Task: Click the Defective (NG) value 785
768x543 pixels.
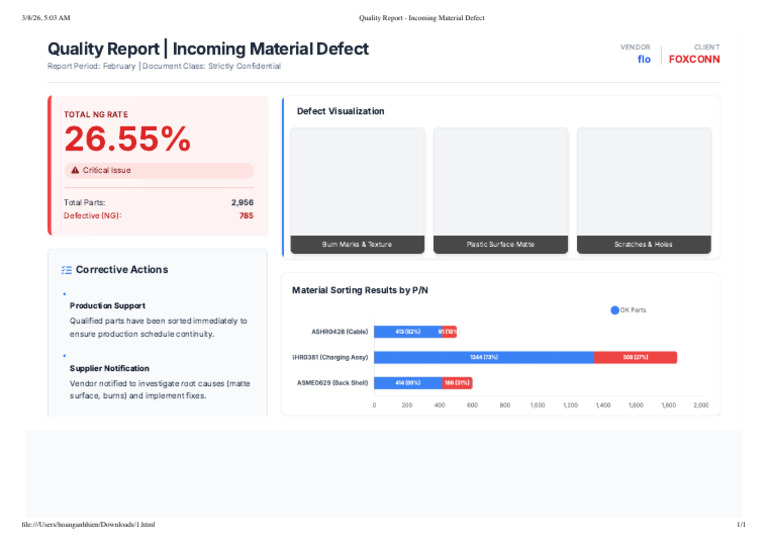Action: click(246, 215)
